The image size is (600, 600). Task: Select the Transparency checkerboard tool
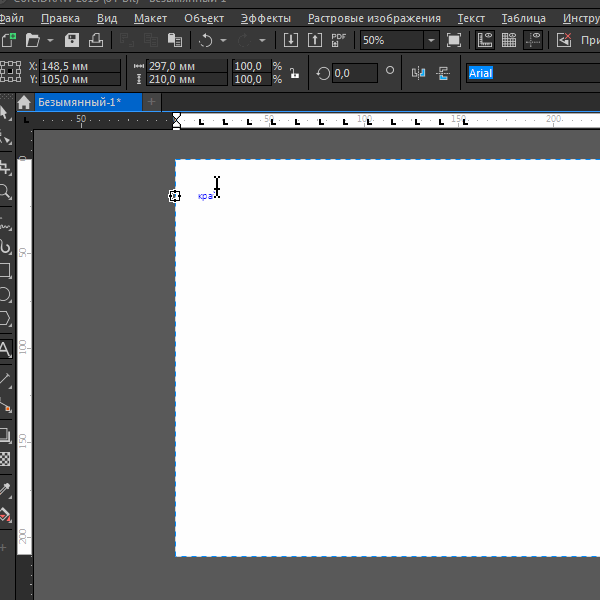point(5,459)
